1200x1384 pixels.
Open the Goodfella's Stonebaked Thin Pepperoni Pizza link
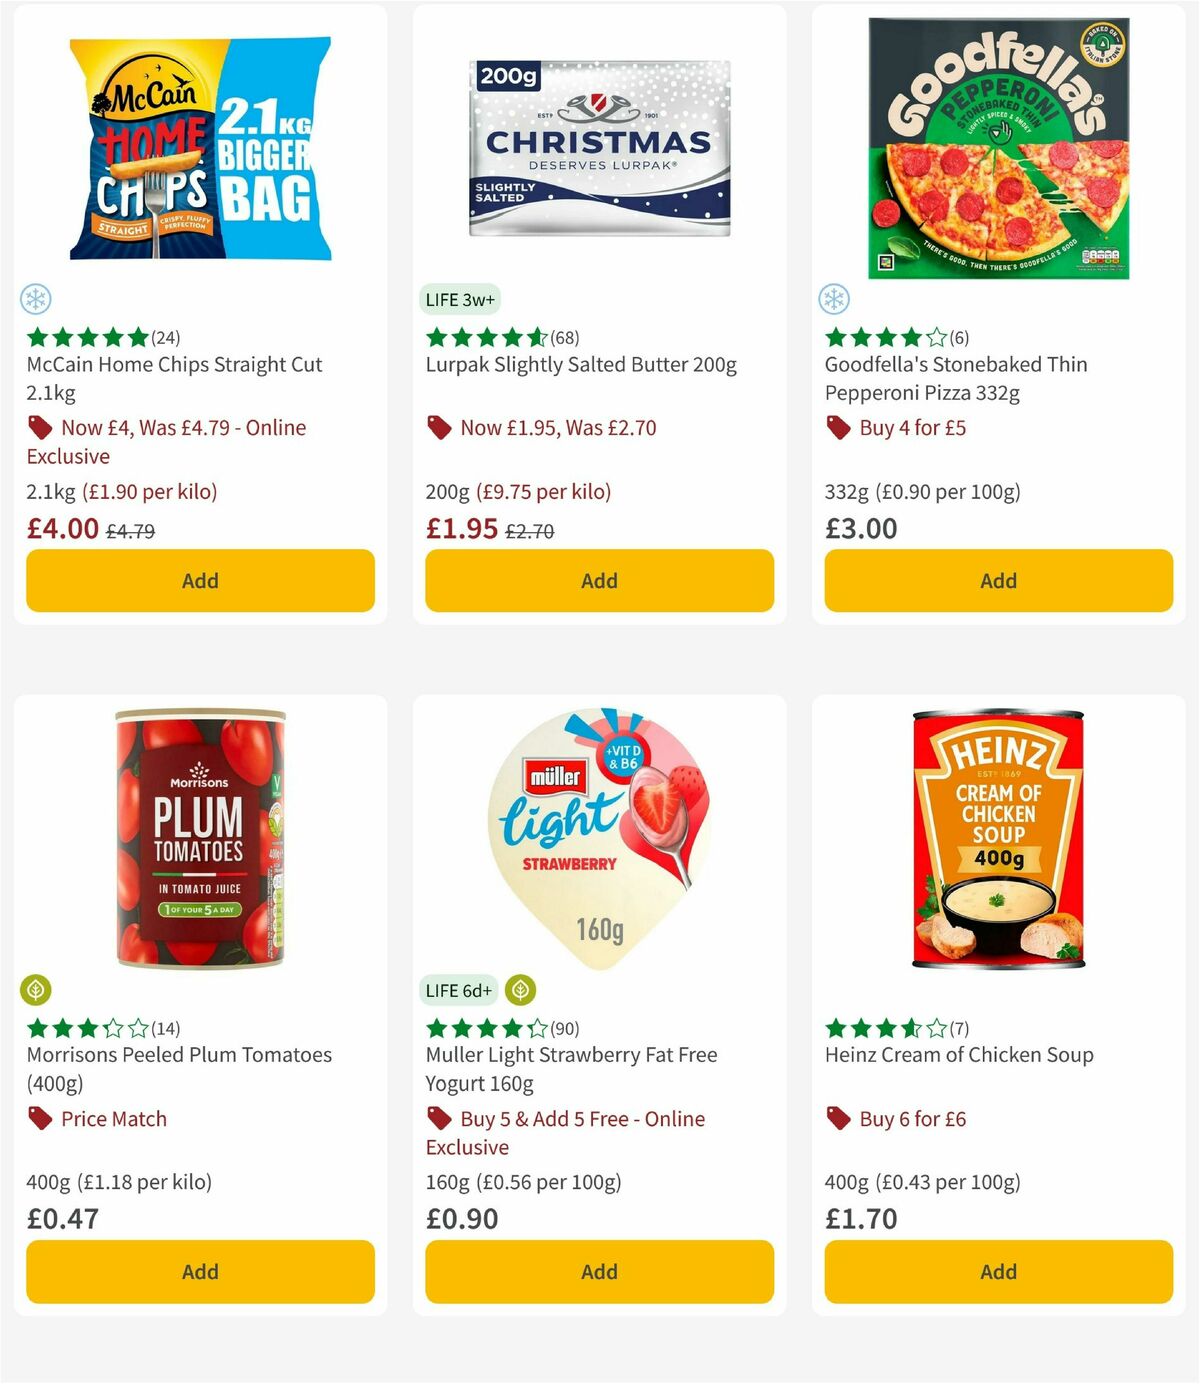coord(956,378)
